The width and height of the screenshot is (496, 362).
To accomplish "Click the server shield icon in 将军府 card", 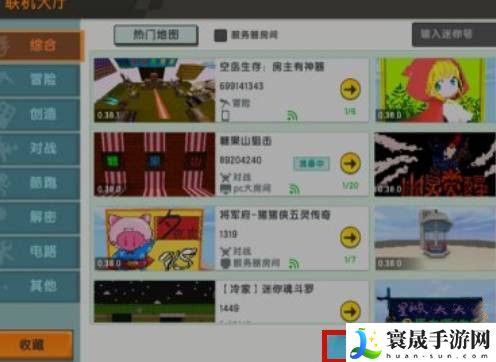I will (x=226, y=263).
